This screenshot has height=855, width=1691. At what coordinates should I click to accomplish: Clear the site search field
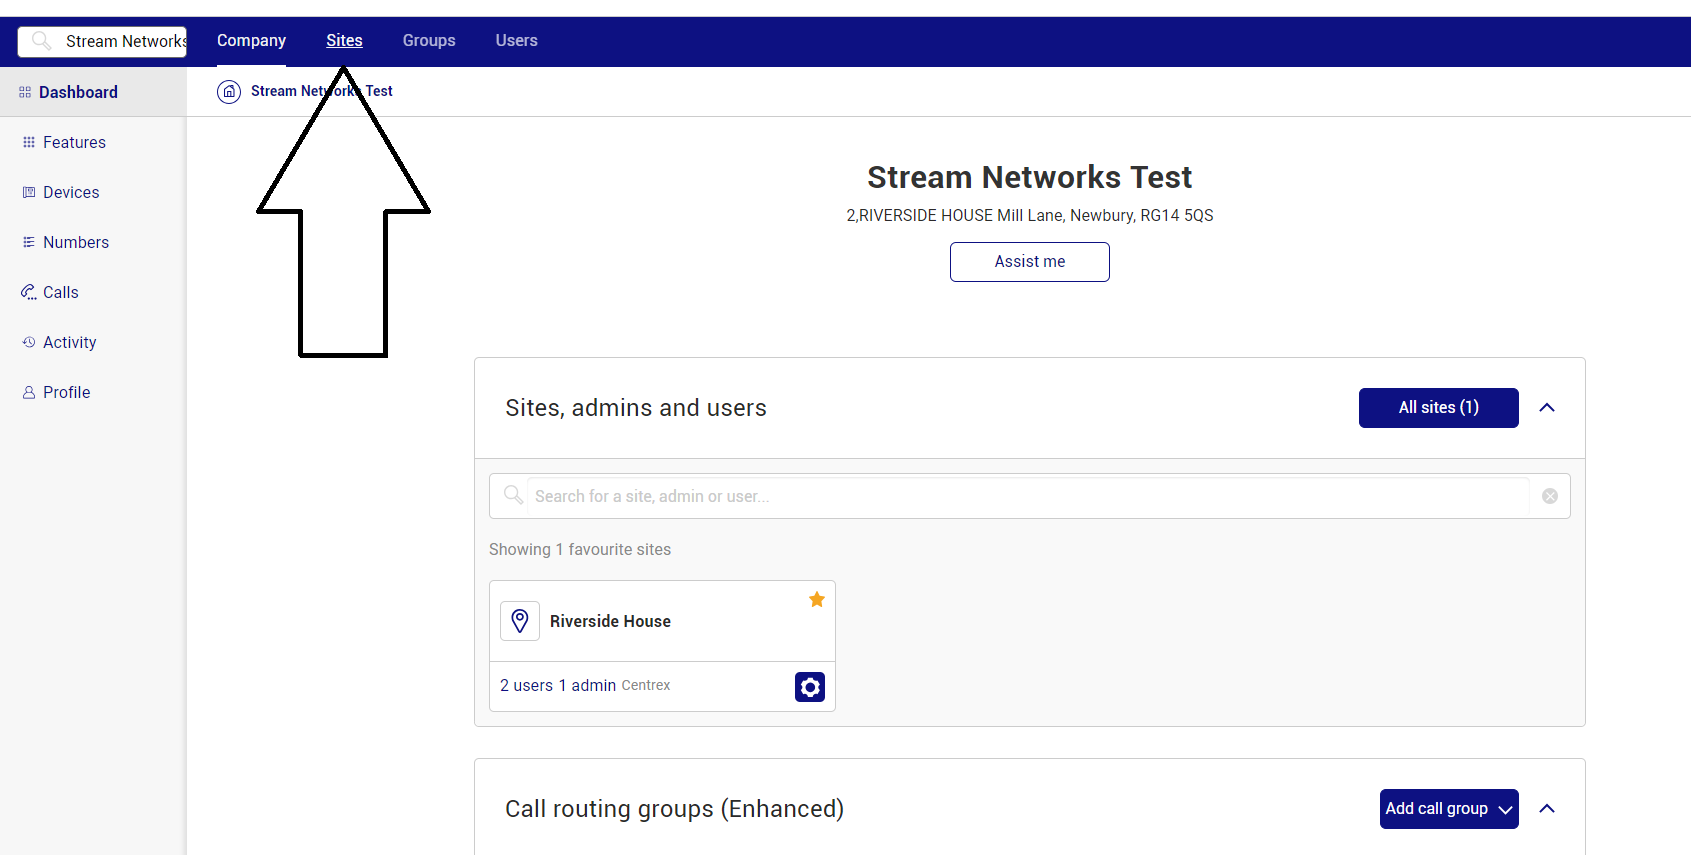tap(1550, 496)
